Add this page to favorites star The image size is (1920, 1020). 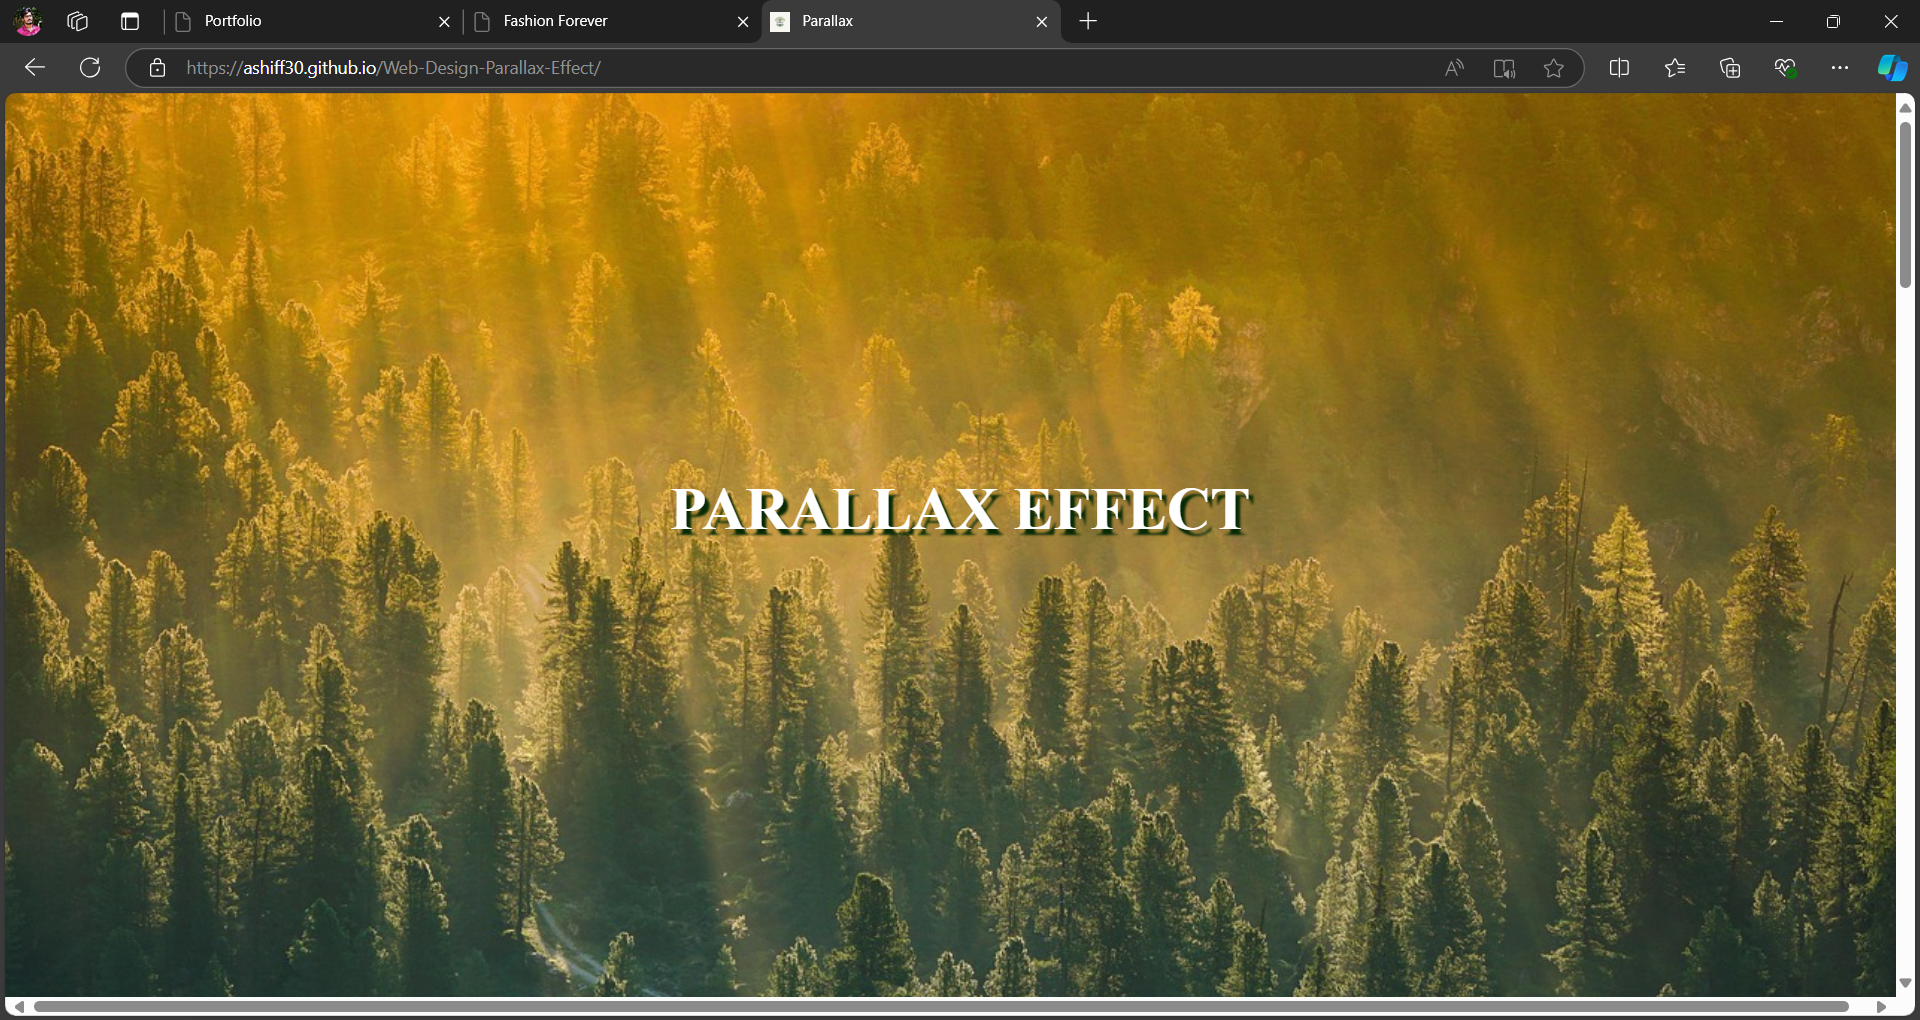click(1553, 68)
